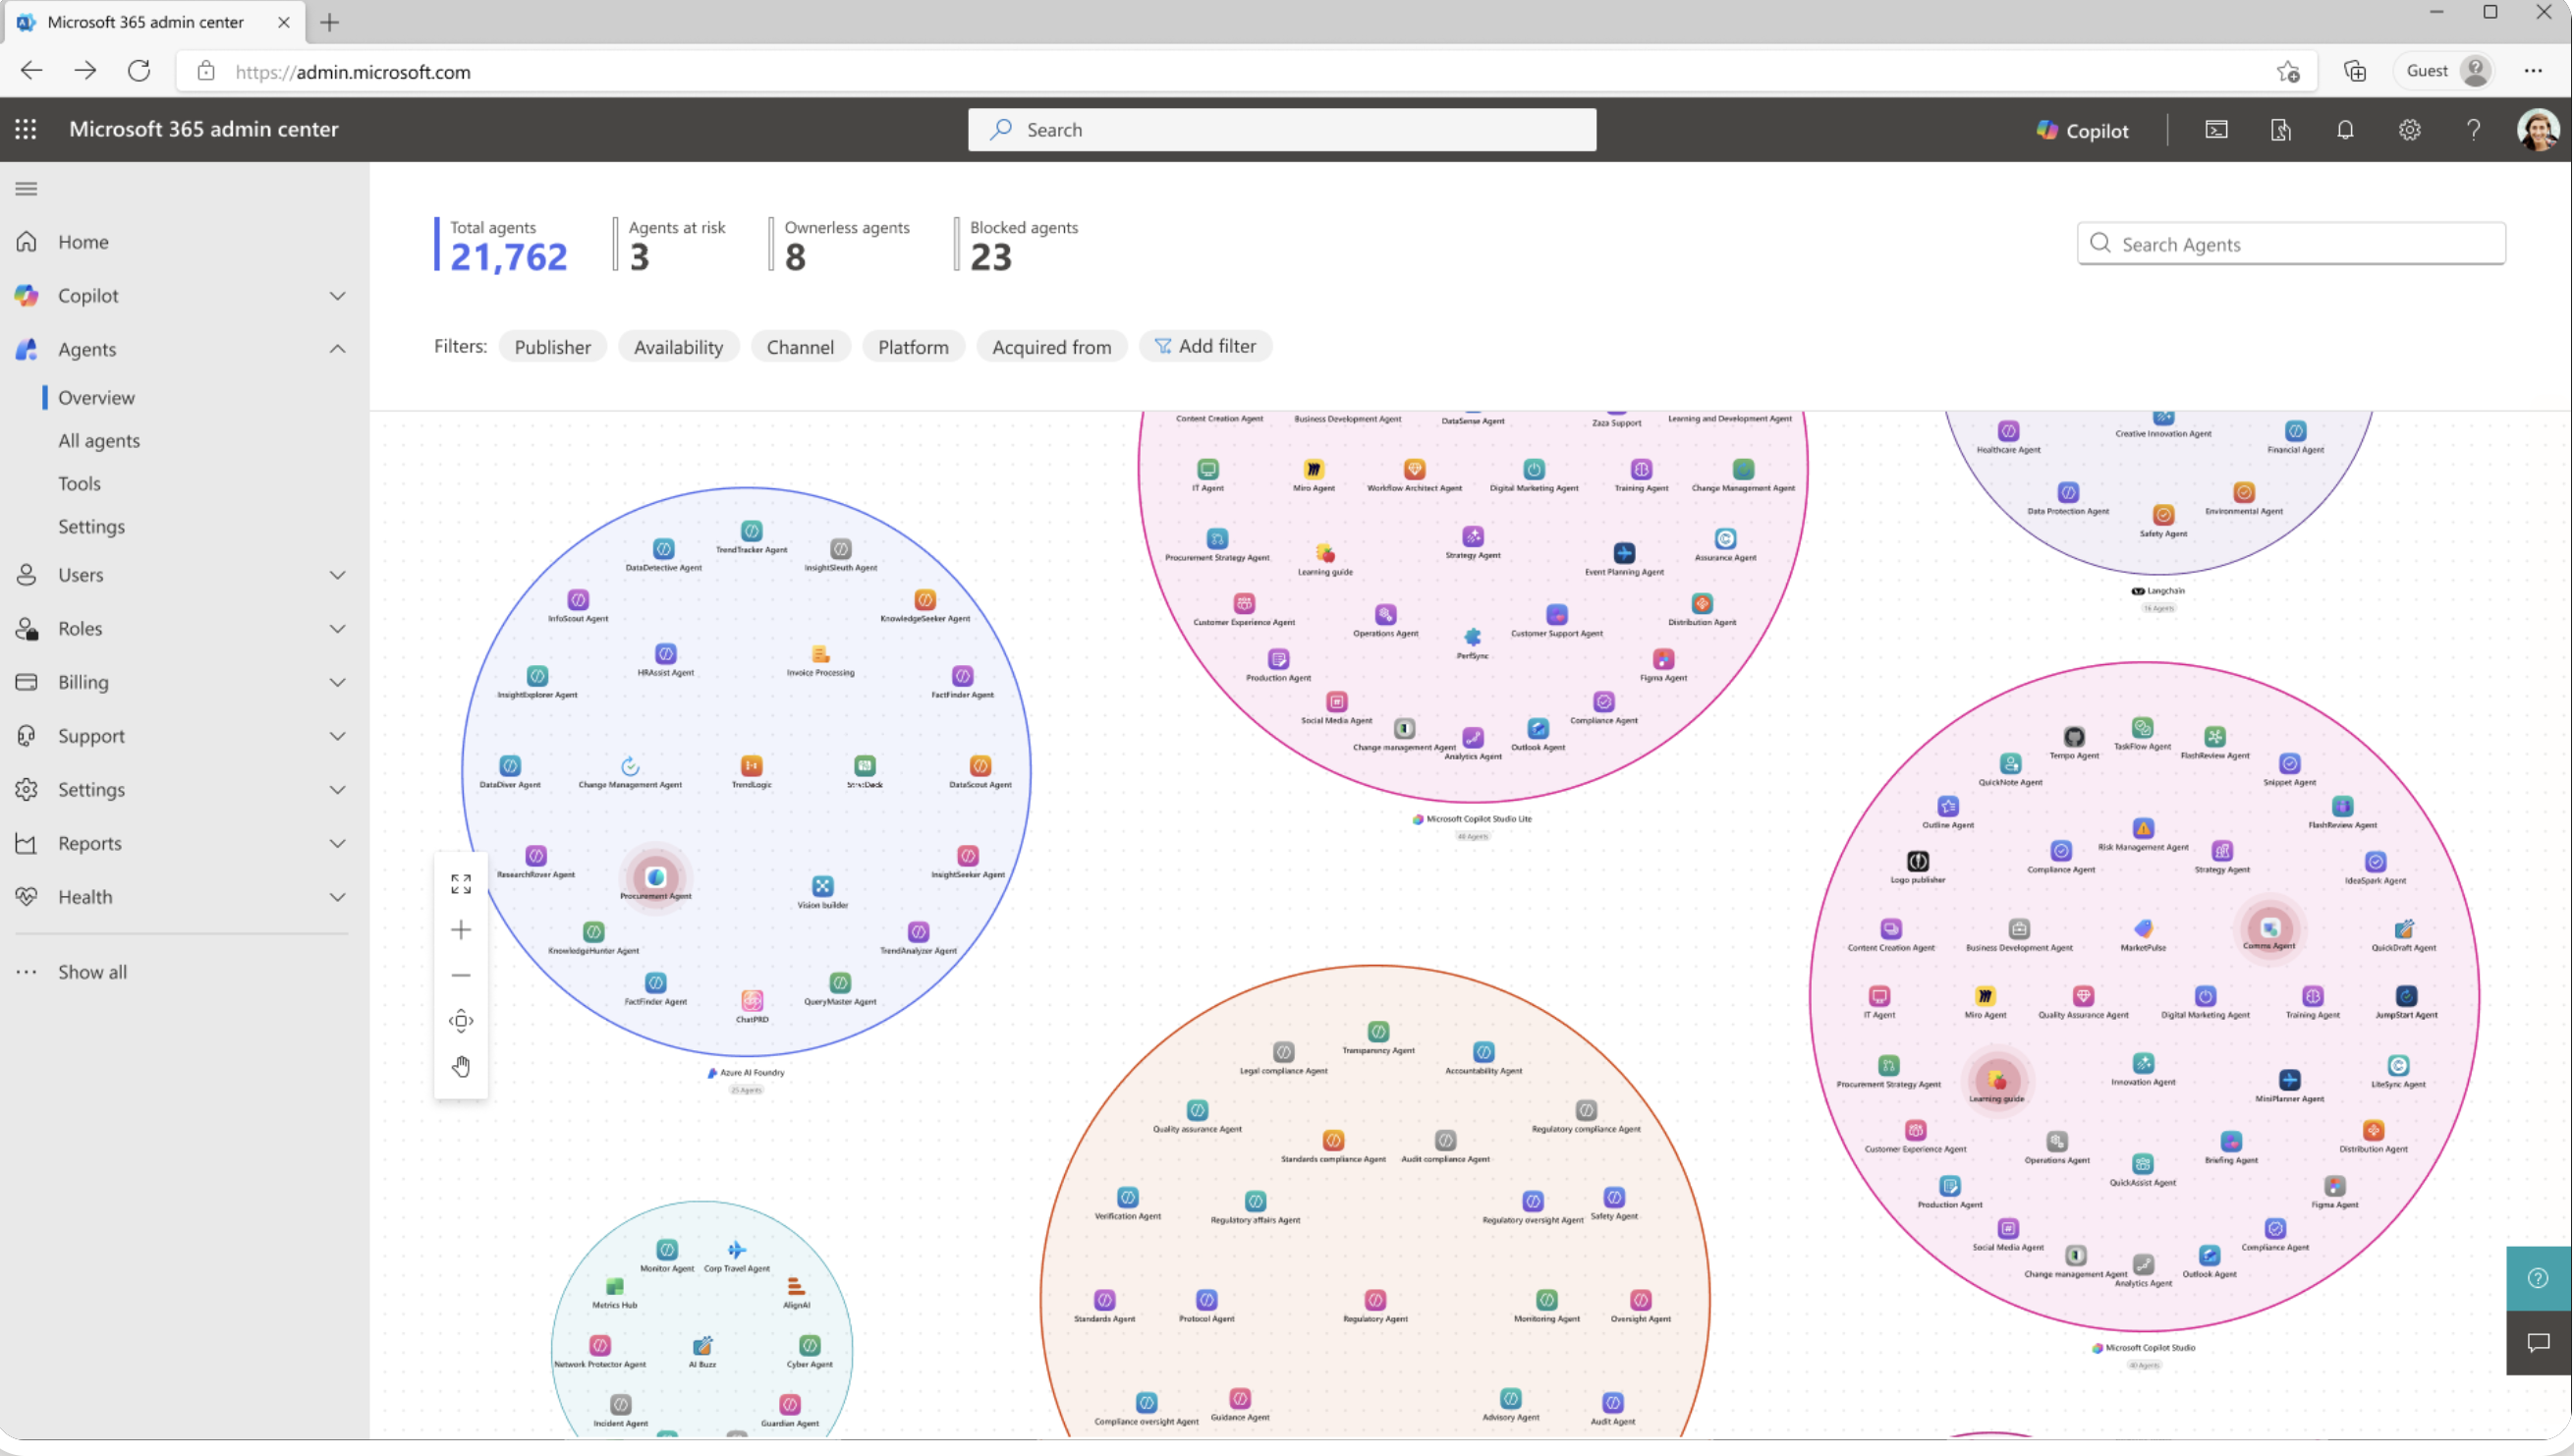The image size is (2574, 1456).
Task: Open the JumpStart Agent icon
Action: [x=2407, y=996]
